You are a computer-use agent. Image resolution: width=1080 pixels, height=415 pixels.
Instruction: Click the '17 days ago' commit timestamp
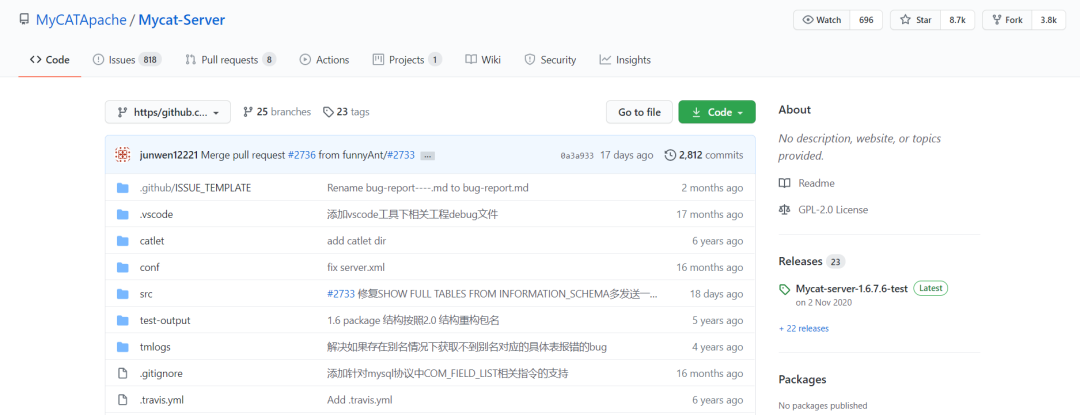pyautogui.click(x=627, y=156)
